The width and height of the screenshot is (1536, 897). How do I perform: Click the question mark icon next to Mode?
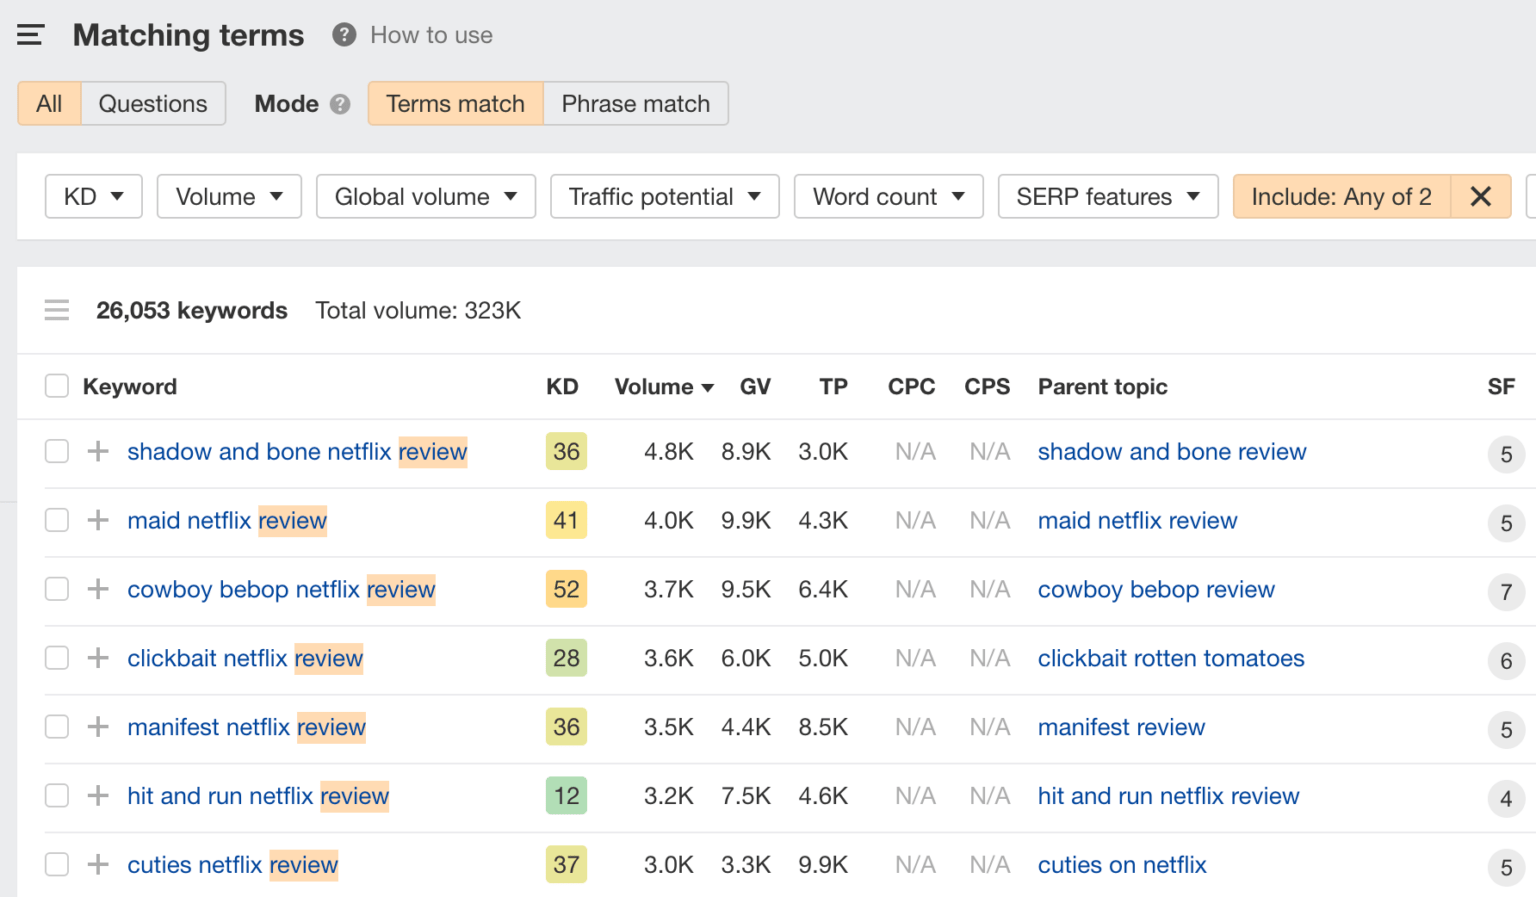[x=340, y=104]
